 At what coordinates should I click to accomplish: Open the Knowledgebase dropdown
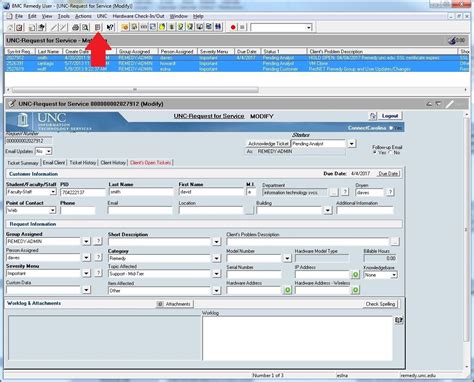pos(394,275)
